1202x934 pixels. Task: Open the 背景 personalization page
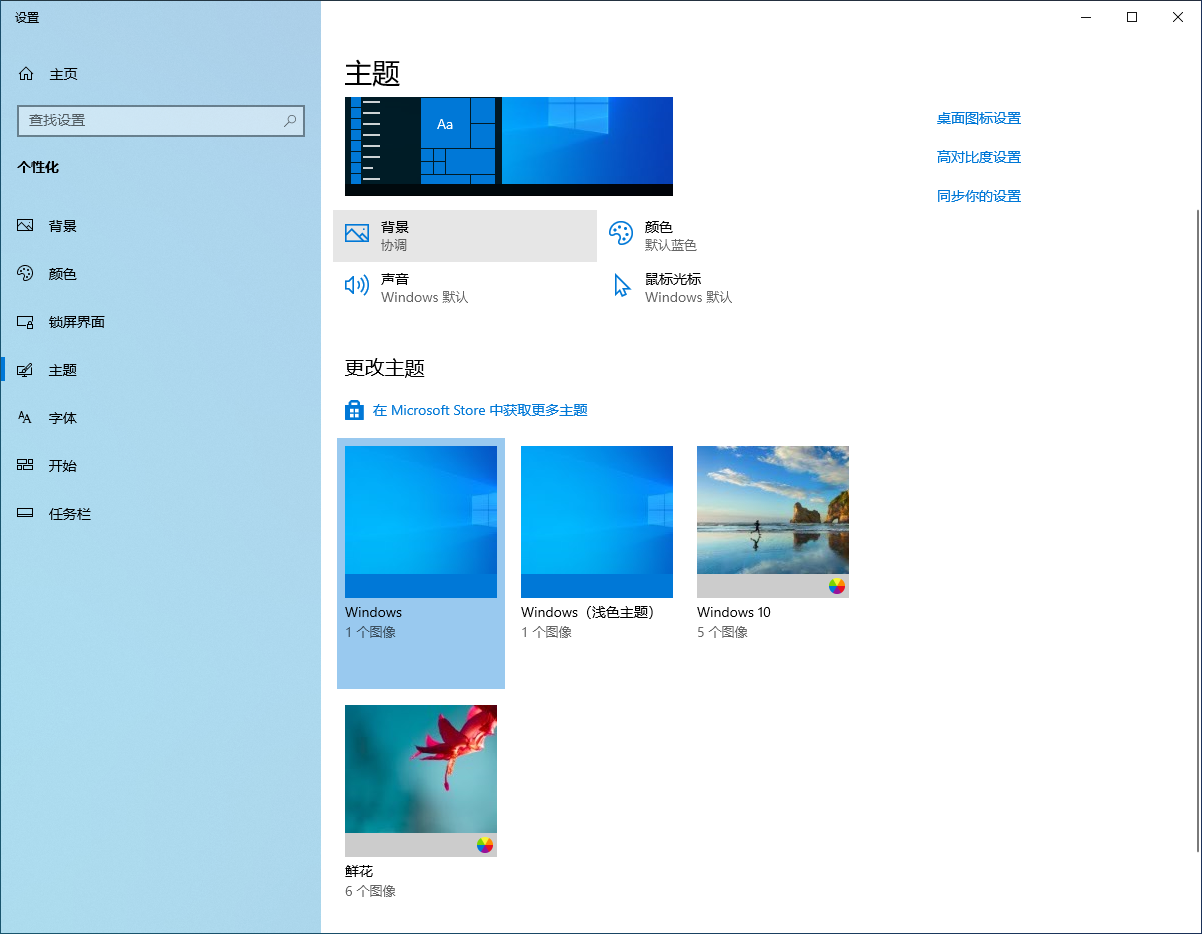point(160,226)
